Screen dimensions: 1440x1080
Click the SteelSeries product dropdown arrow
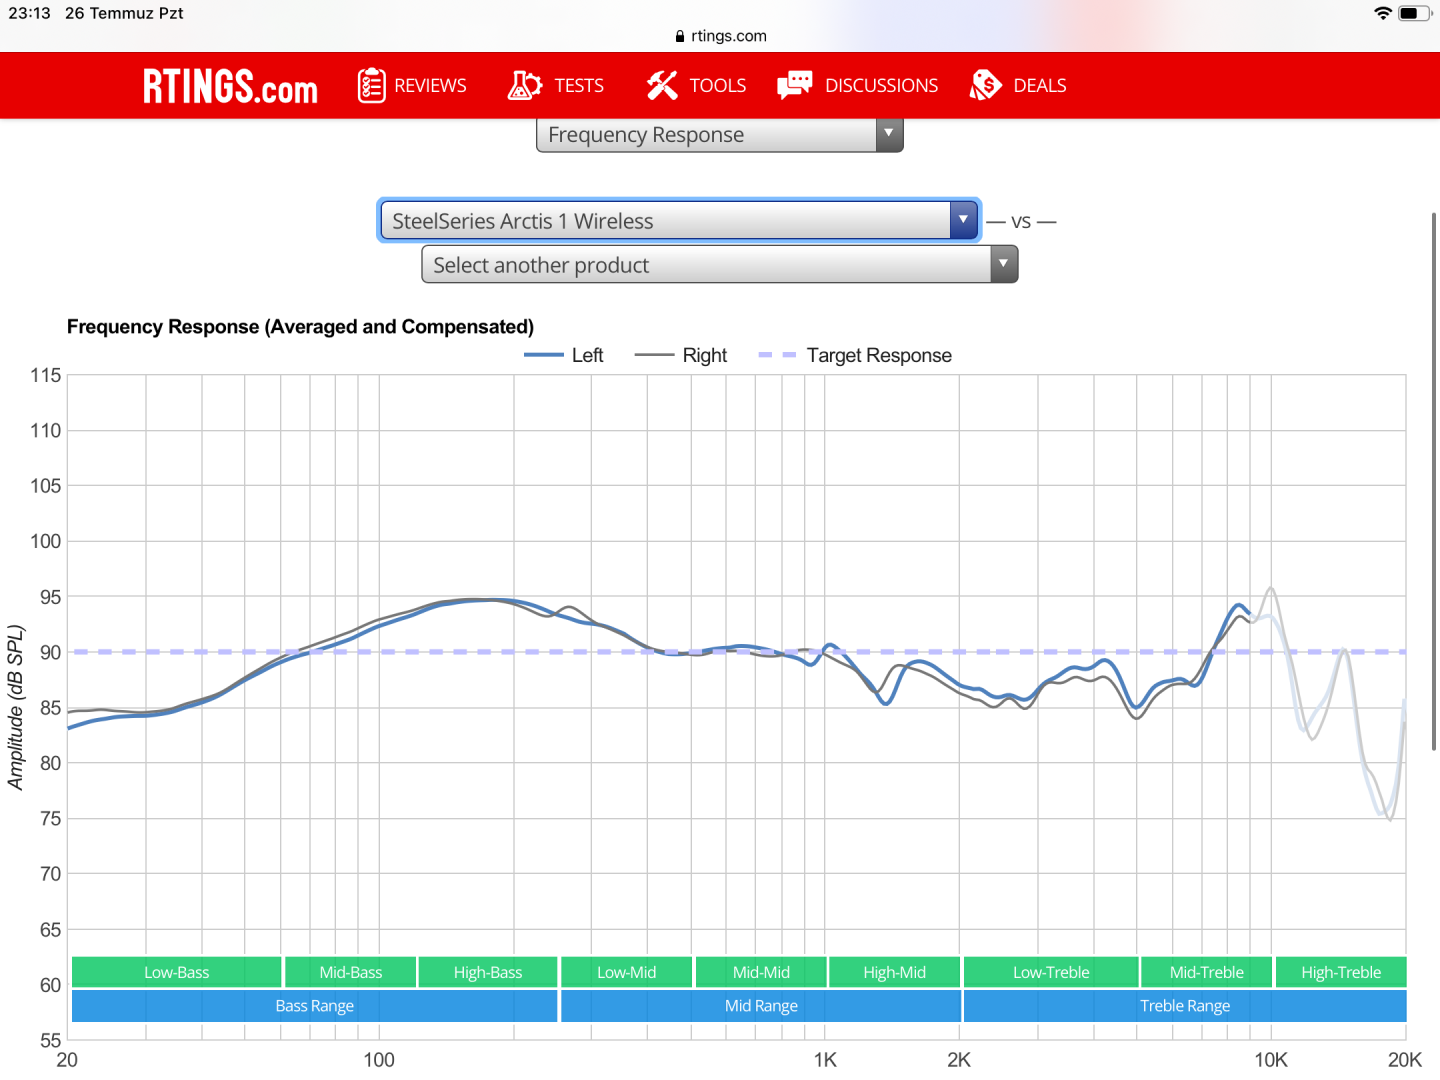click(x=963, y=220)
